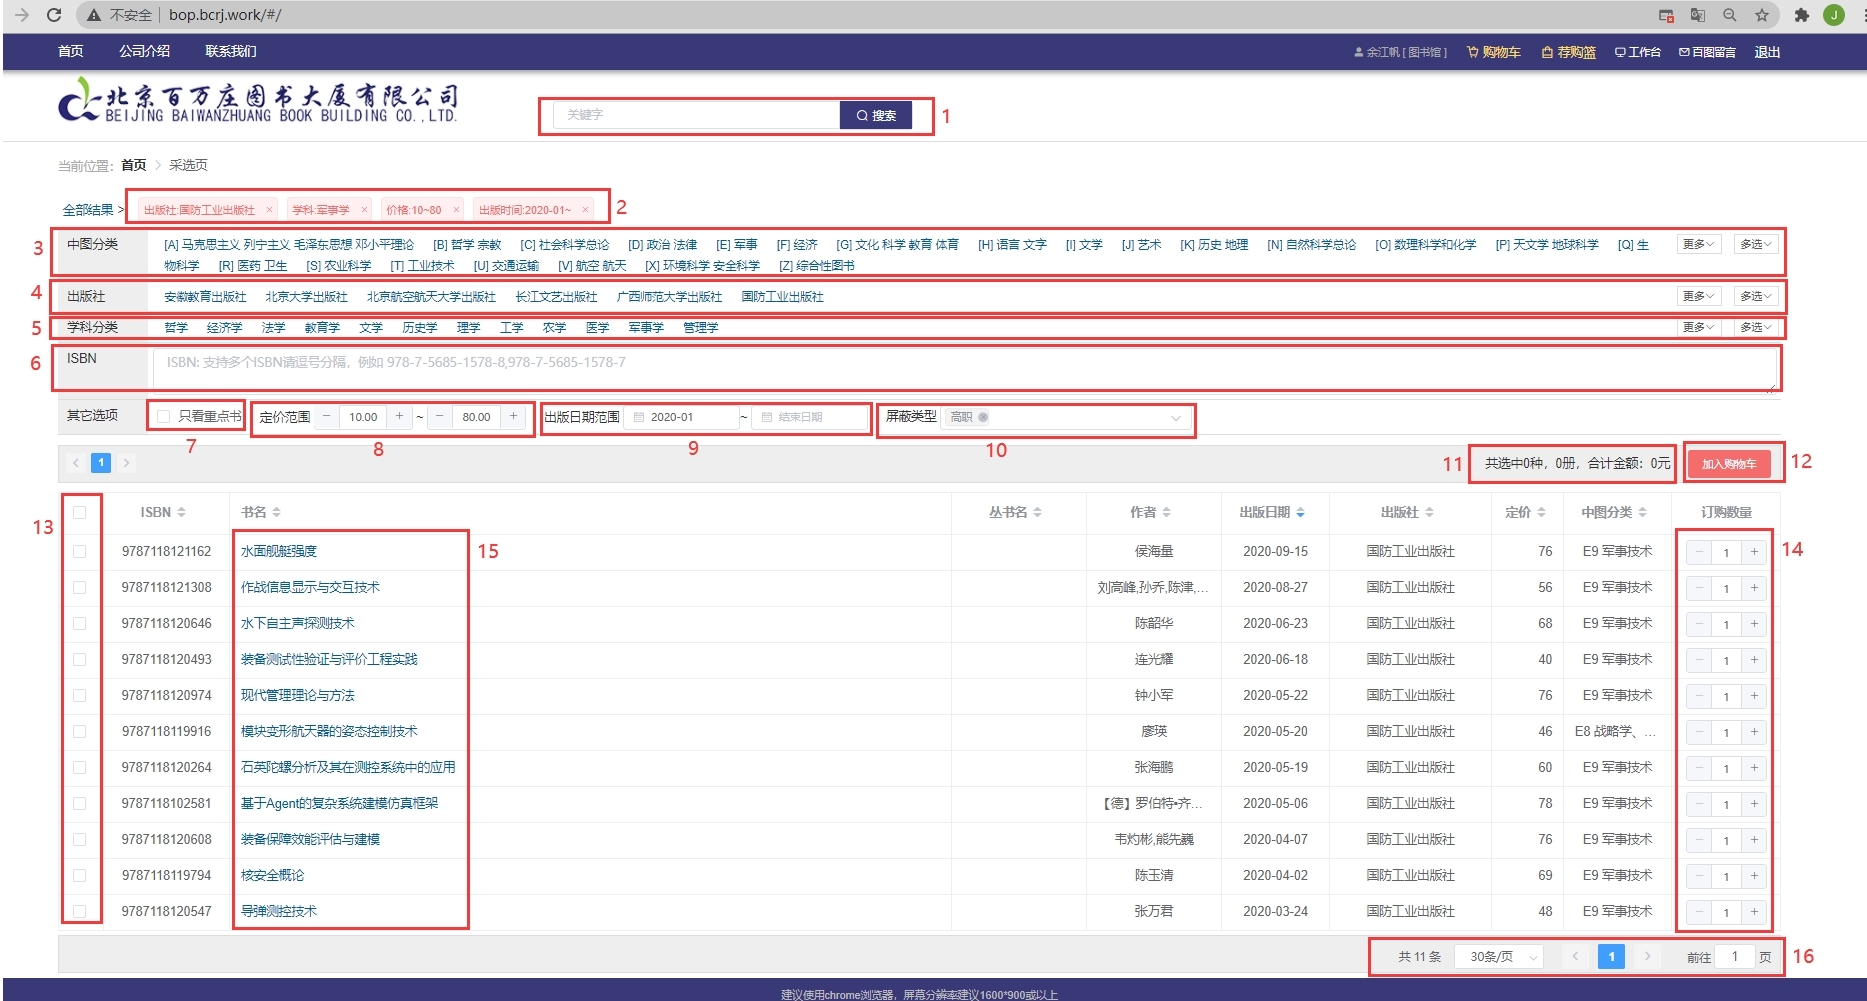Click the 前往 page number input
The image size is (1867, 1001).
1735,957
